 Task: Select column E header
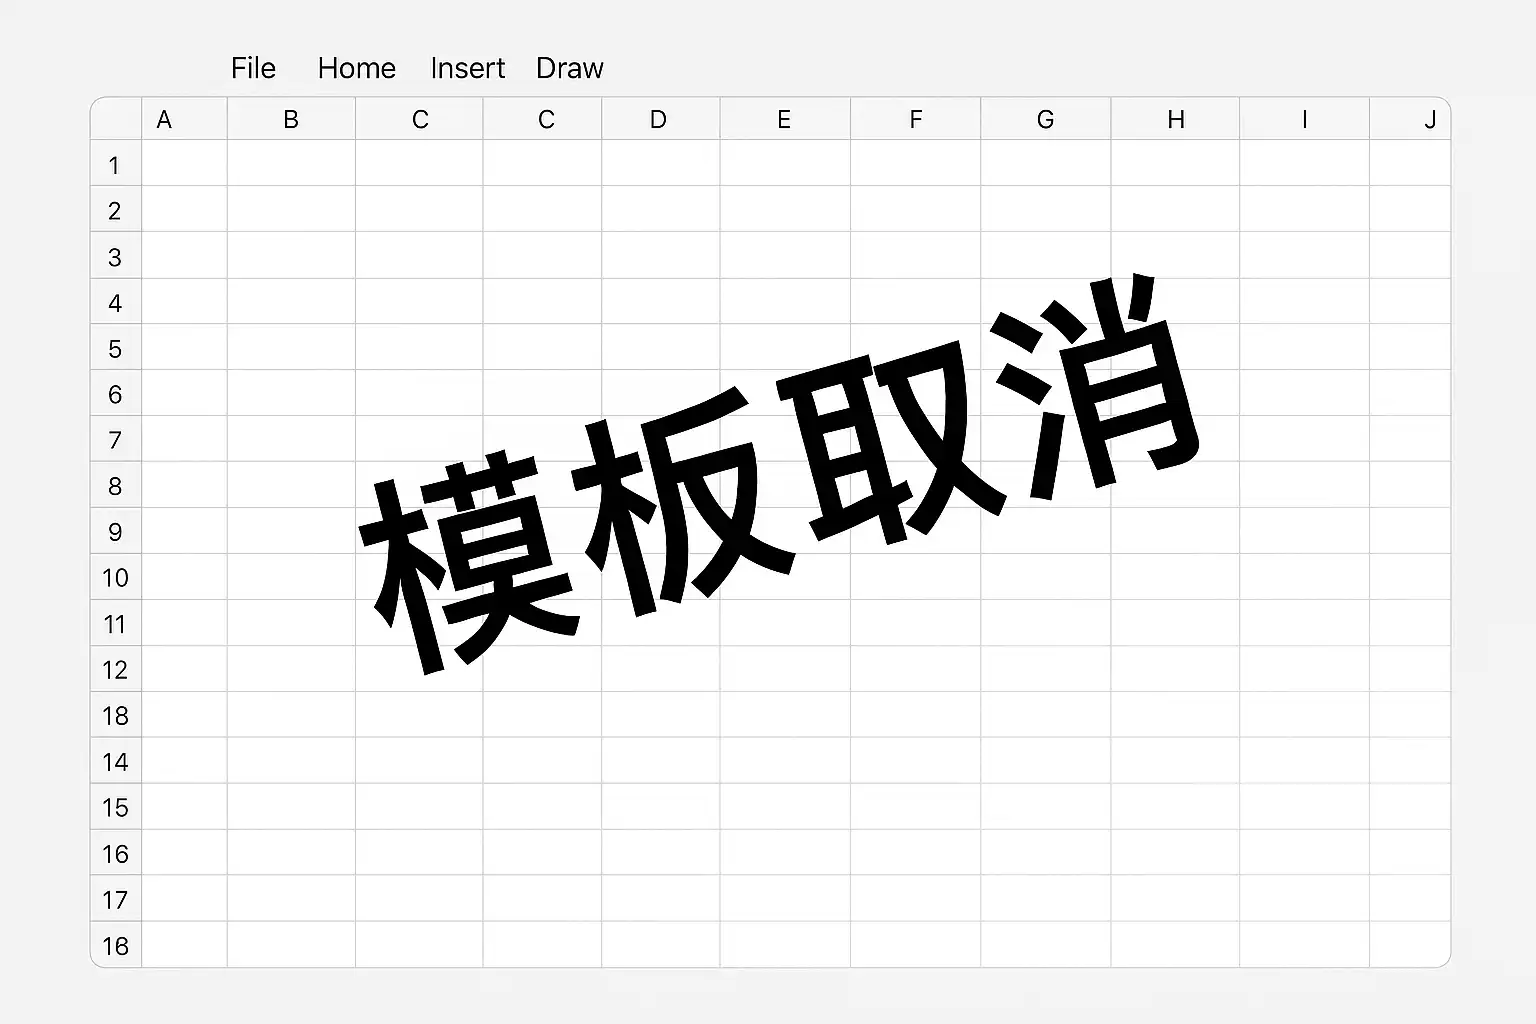click(785, 119)
